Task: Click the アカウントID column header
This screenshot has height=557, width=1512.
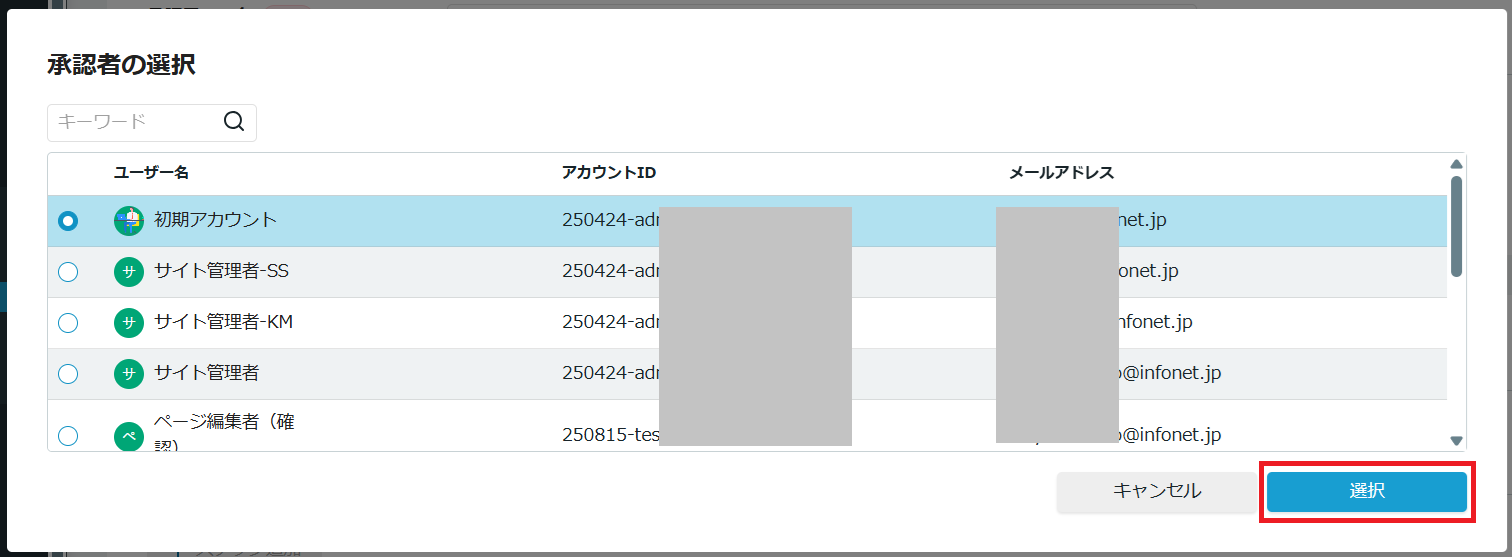Action: click(x=608, y=173)
